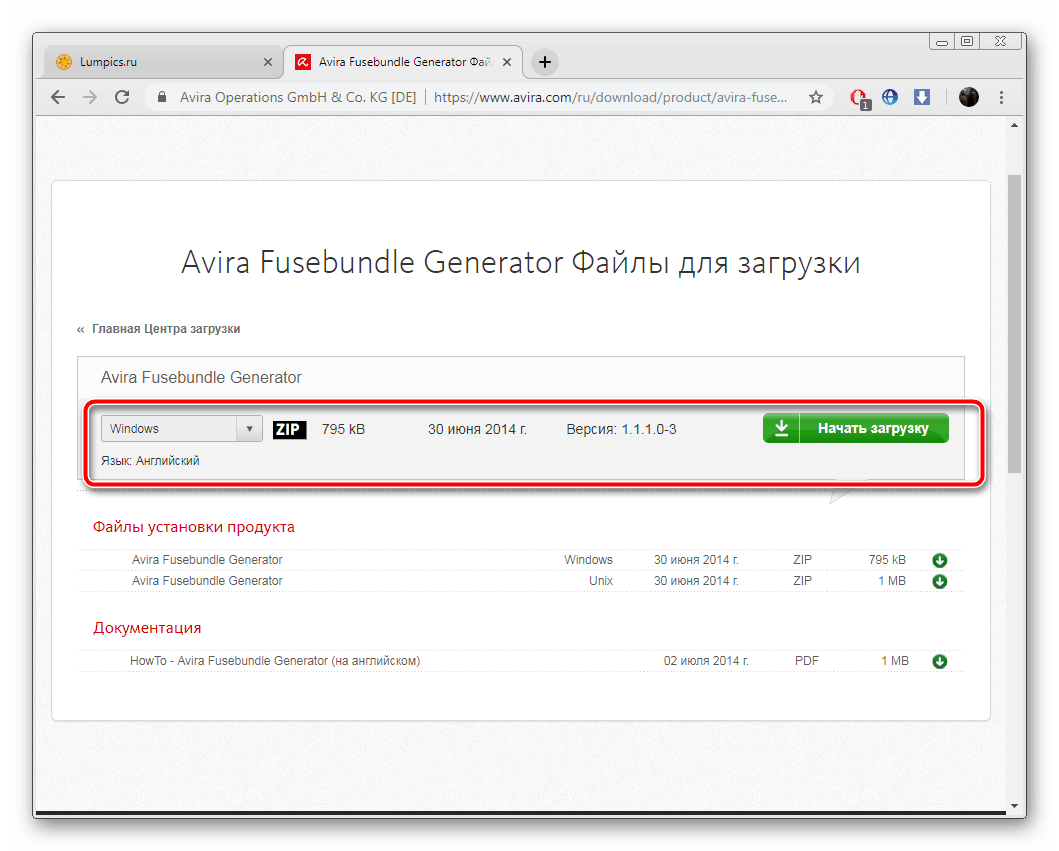Viewport: 1059px width, 851px height.
Task: Download the HowTo PDF via green arrow
Action: point(939,661)
